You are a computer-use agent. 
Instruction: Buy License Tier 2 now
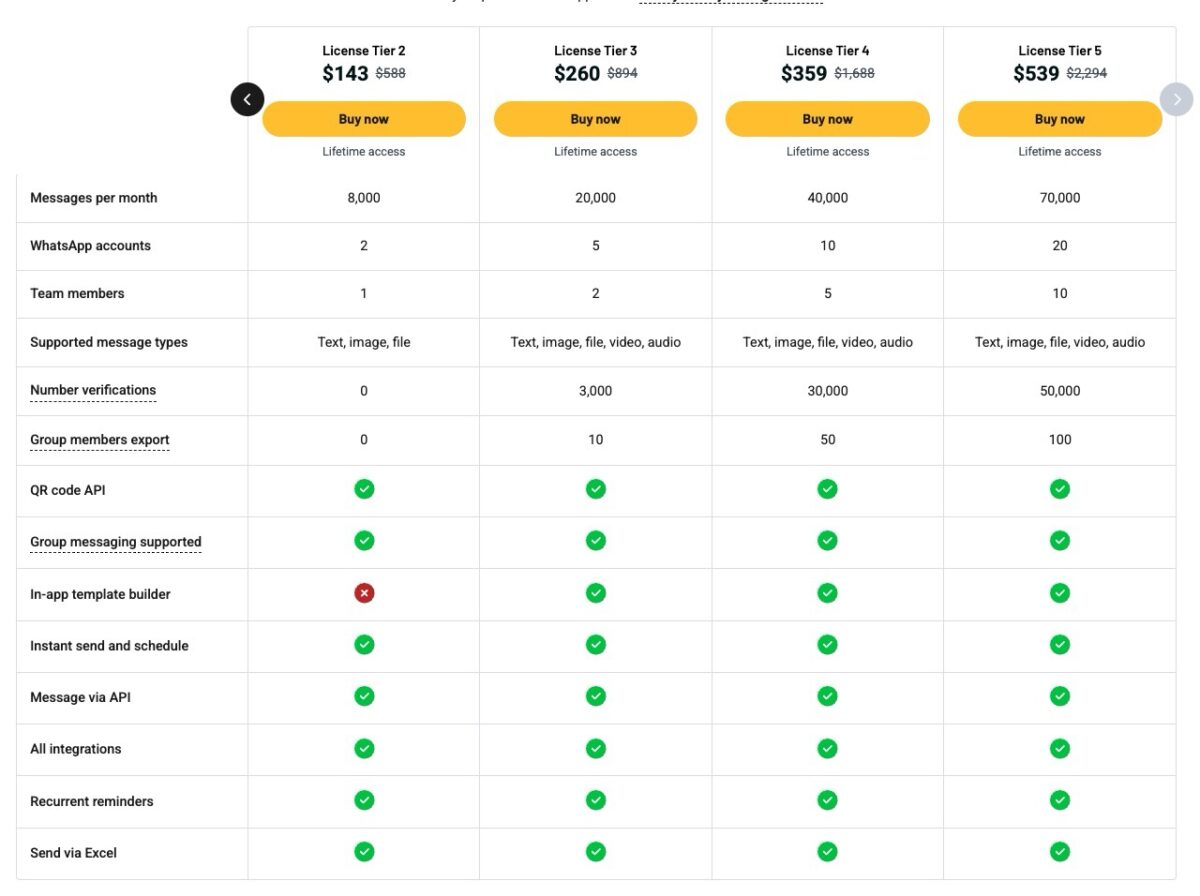[x=364, y=119]
